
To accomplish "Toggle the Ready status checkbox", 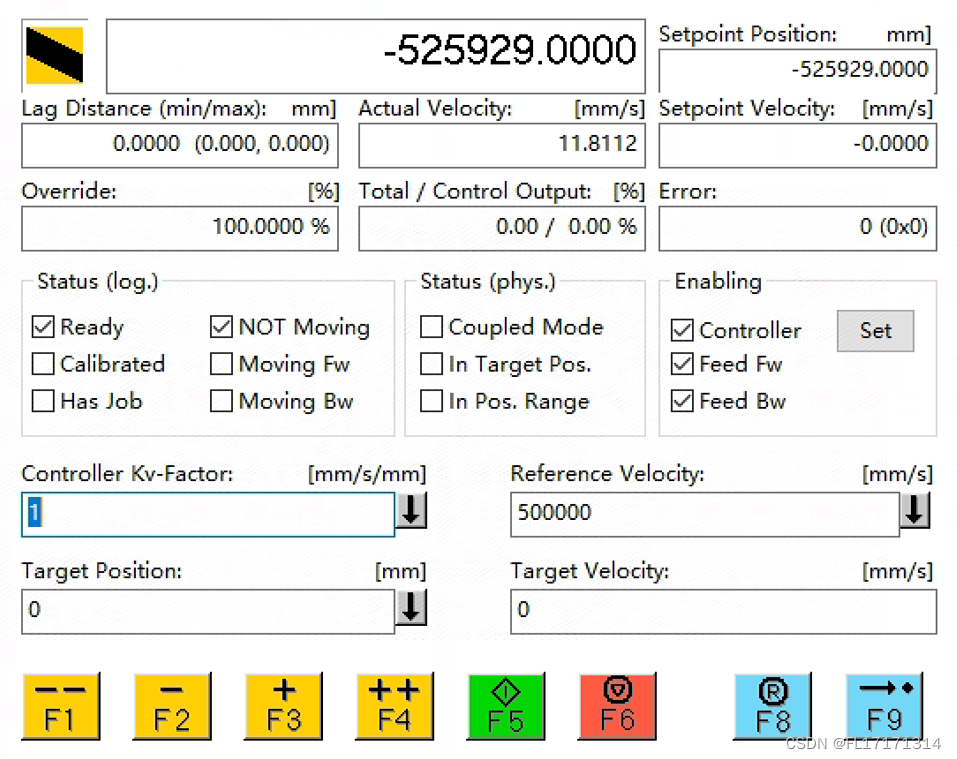I will 43,327.
